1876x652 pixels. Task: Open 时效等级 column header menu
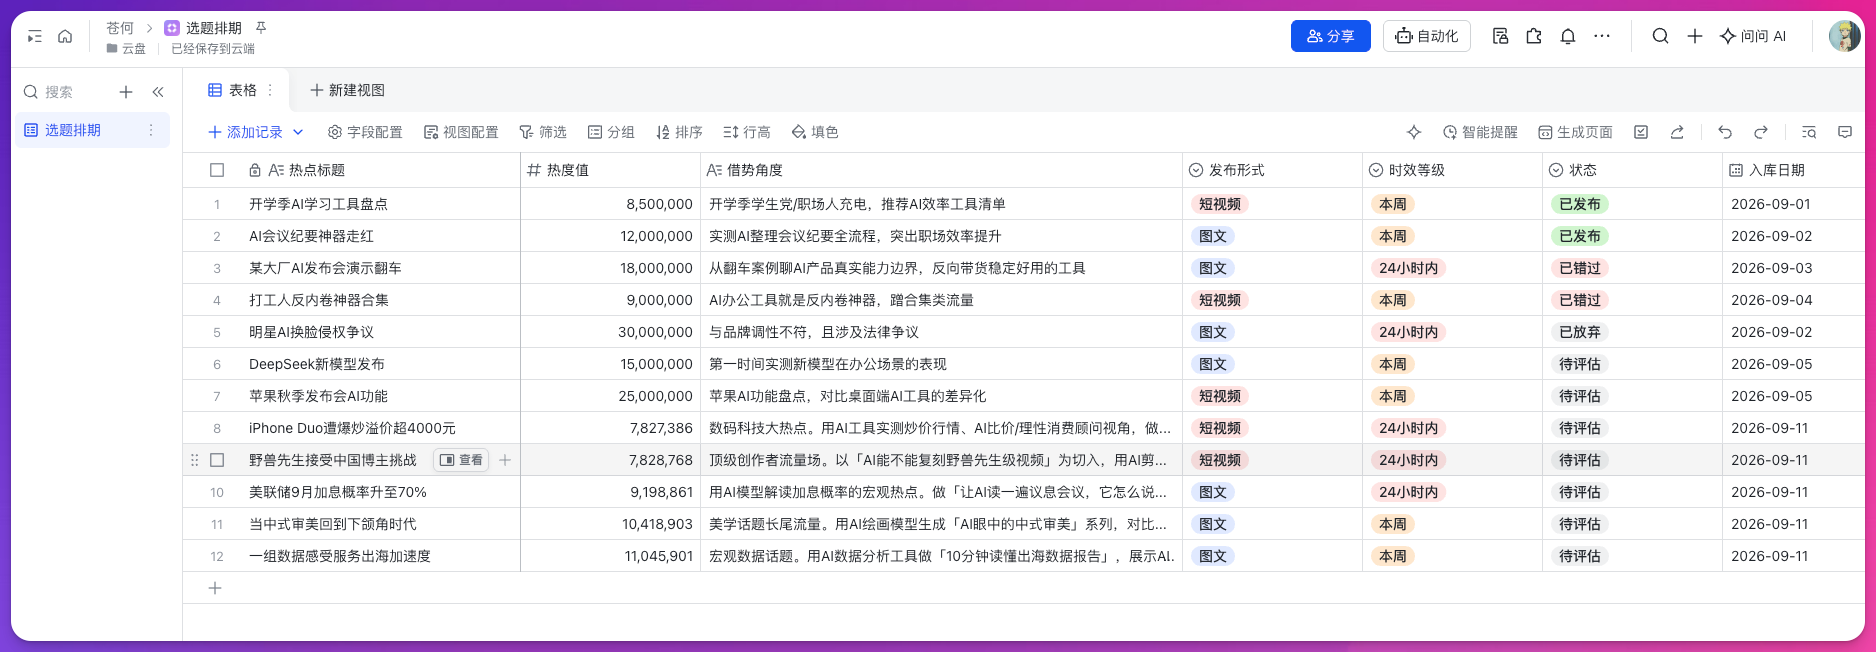click(1452, 170)
